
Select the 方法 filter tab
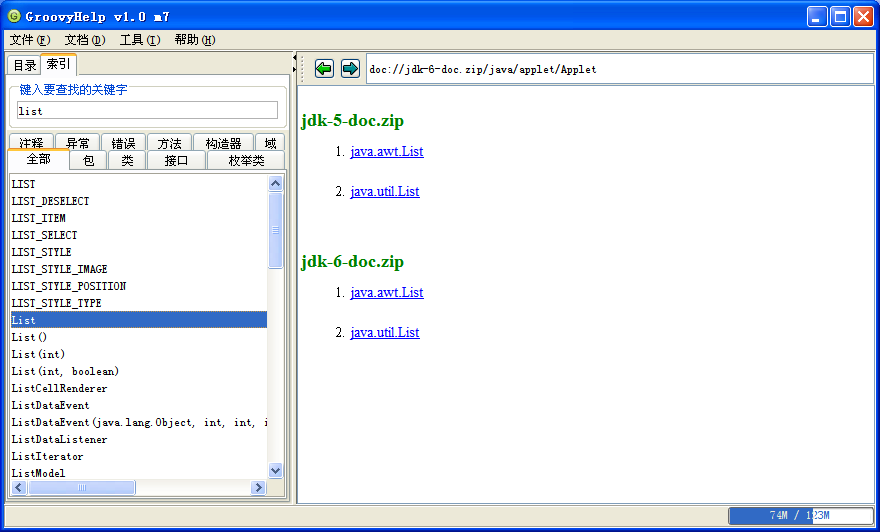(x=169, y=143)
